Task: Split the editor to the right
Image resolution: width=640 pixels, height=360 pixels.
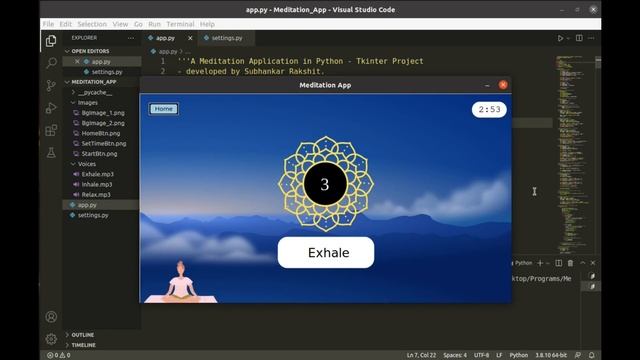Action: click(579, 38)
